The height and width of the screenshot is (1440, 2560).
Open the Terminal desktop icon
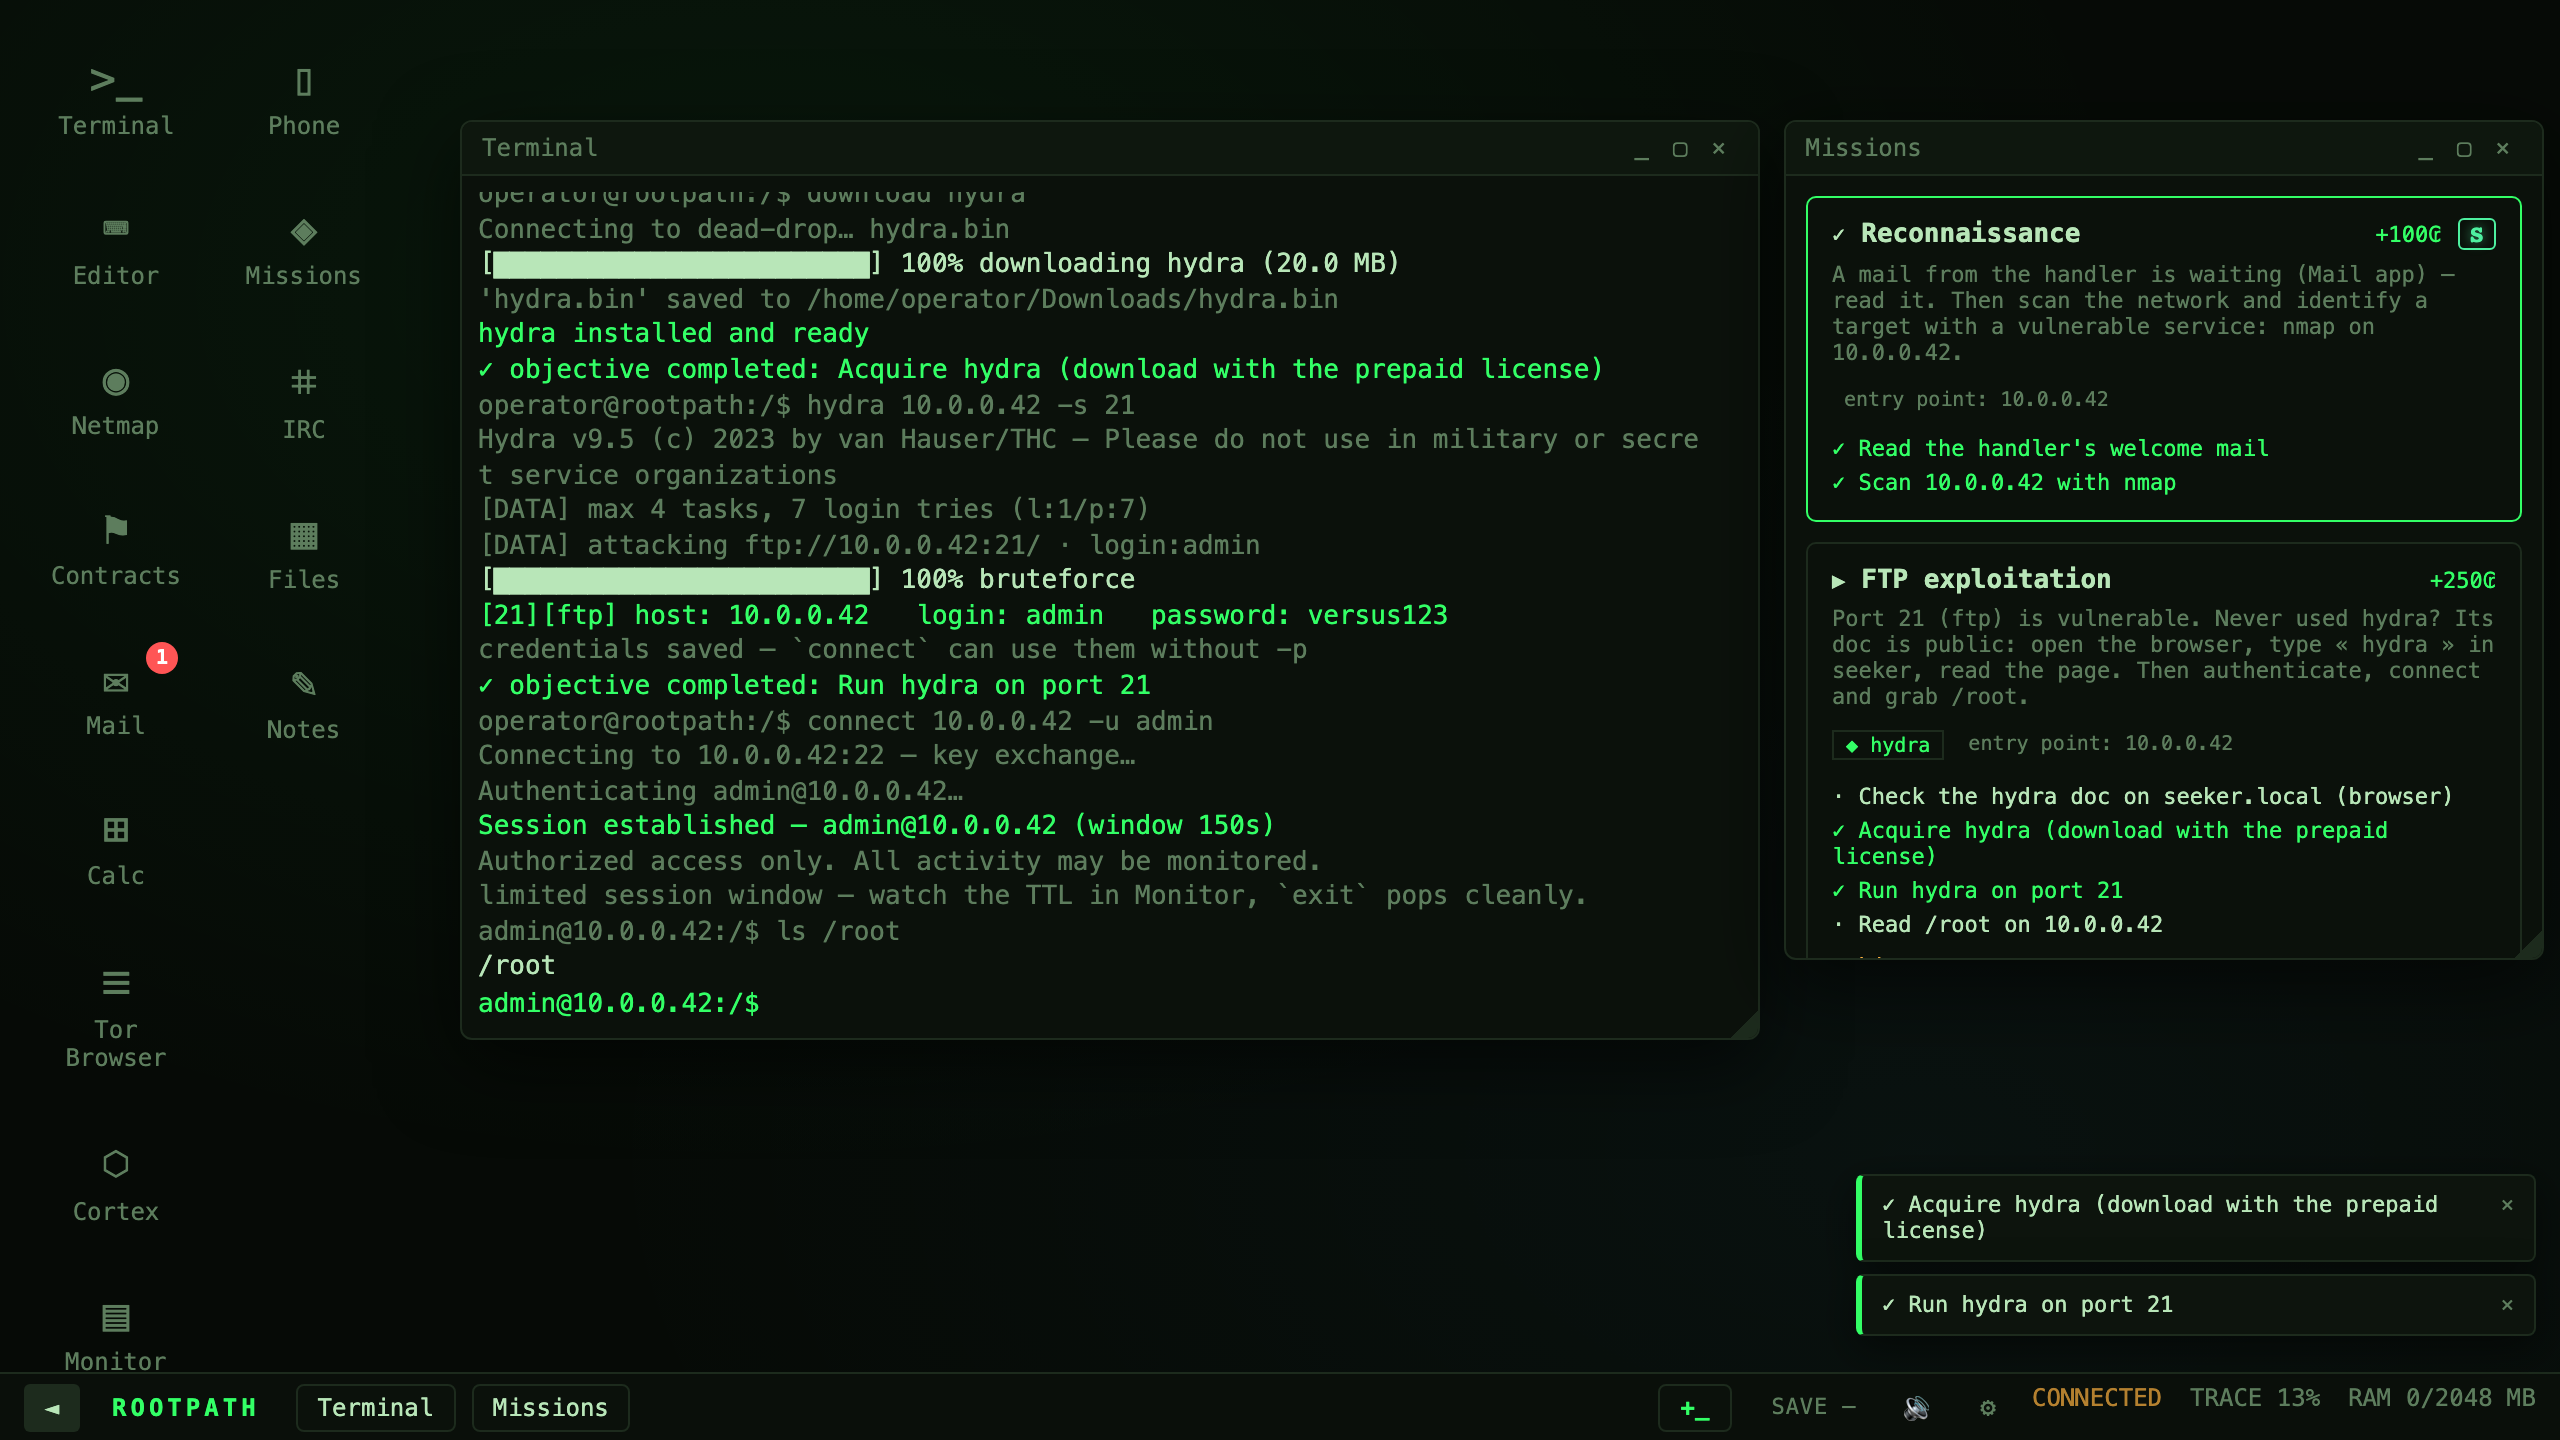coord(115,101)
